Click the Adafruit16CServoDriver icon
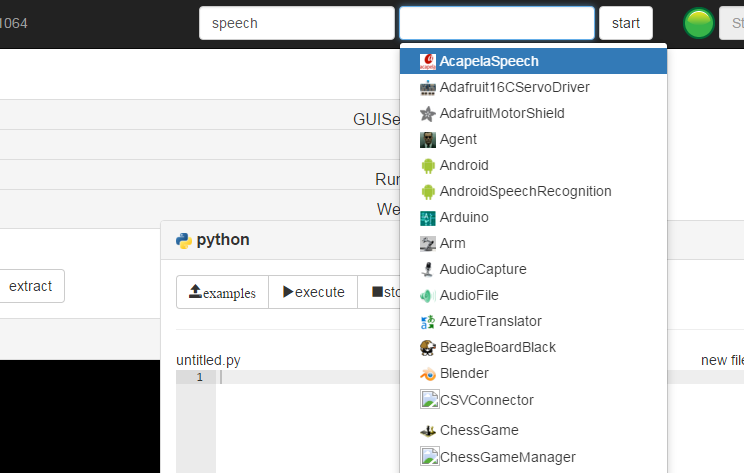The height and width of the screenshot is (473, 744). coord(428,88)
